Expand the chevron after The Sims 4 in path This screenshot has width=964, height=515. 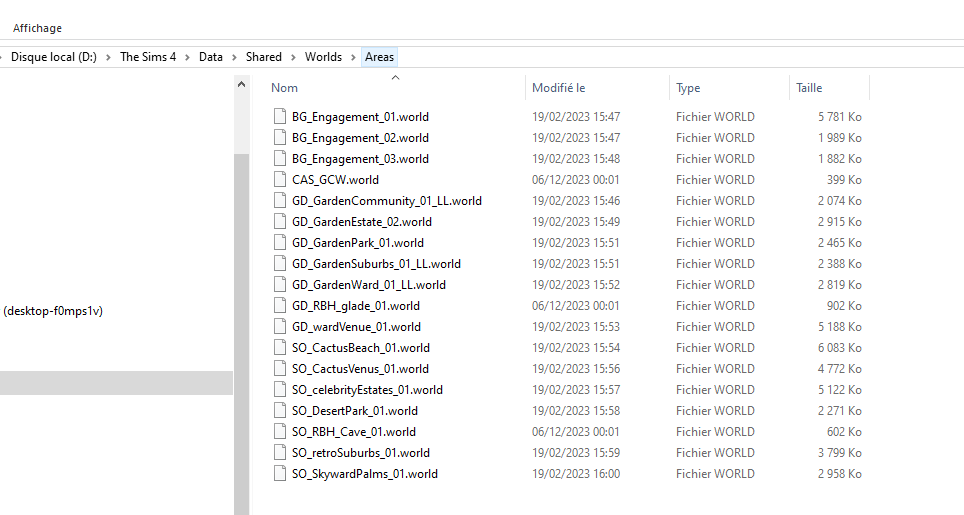pos(188,58)
